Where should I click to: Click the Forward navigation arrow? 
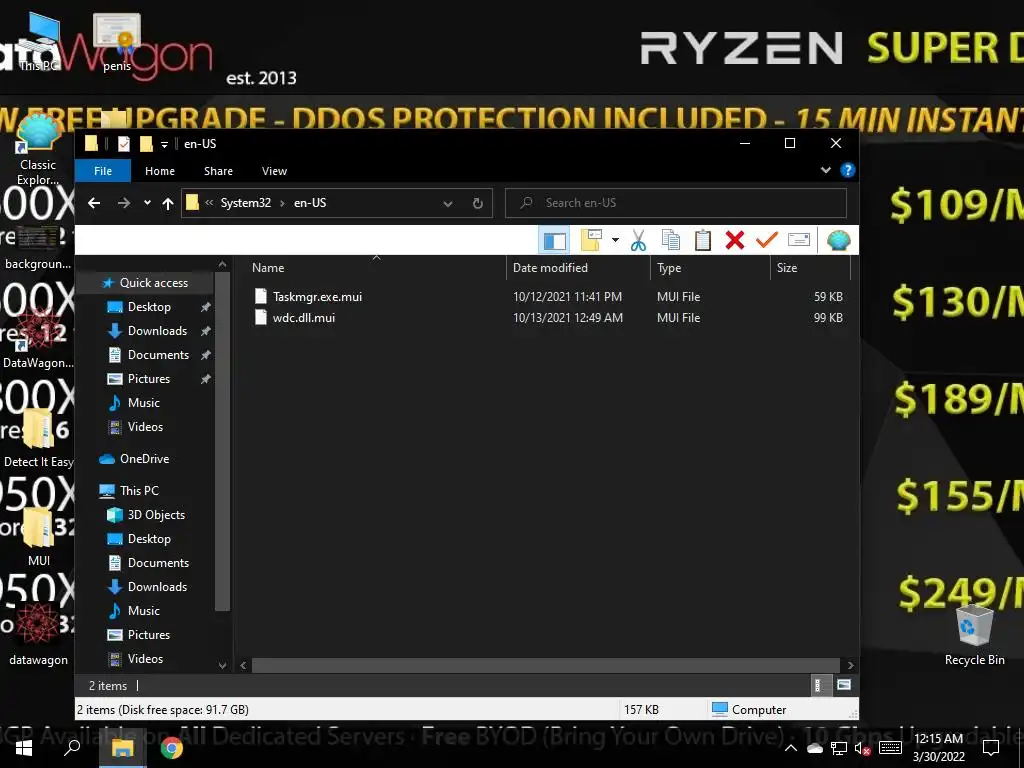[x=123, y=203]
